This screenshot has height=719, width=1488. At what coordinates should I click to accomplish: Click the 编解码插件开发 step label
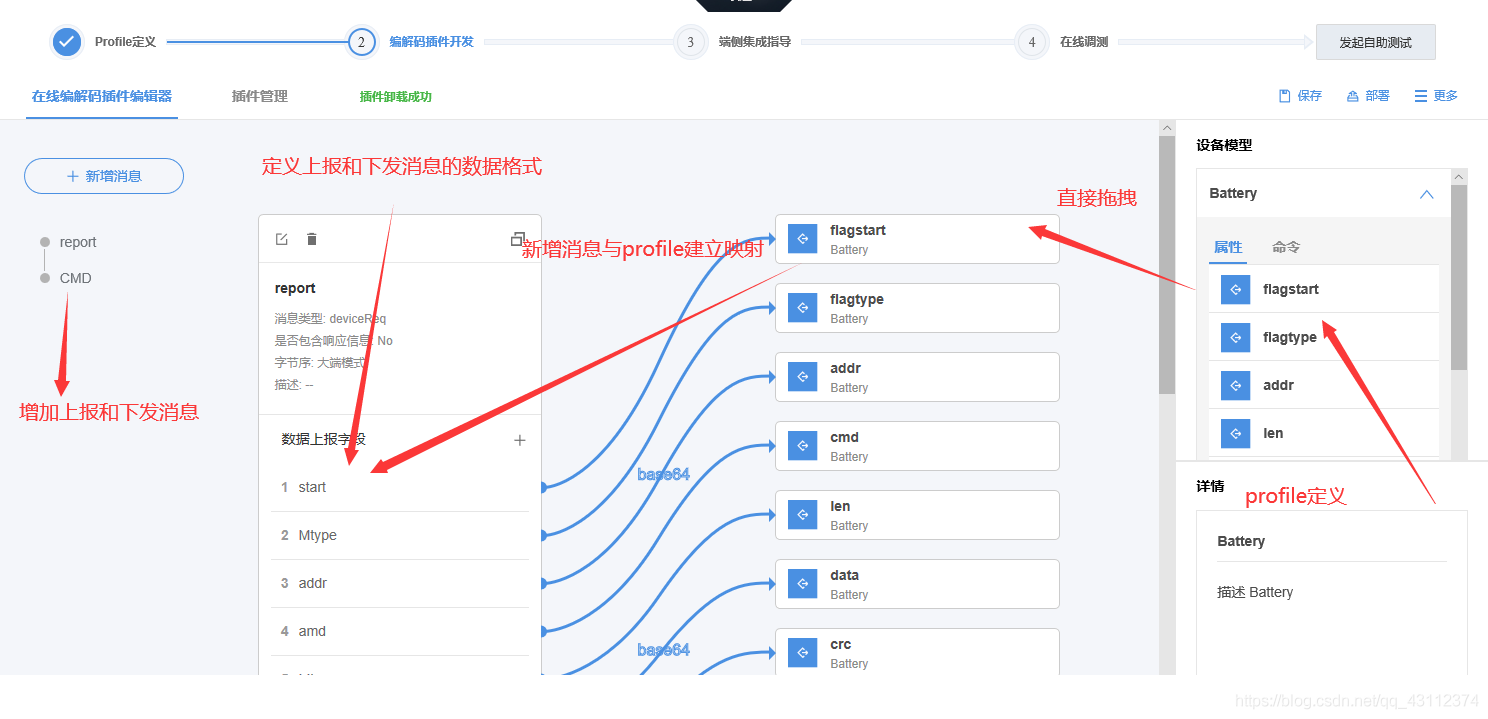pos(431,42)
